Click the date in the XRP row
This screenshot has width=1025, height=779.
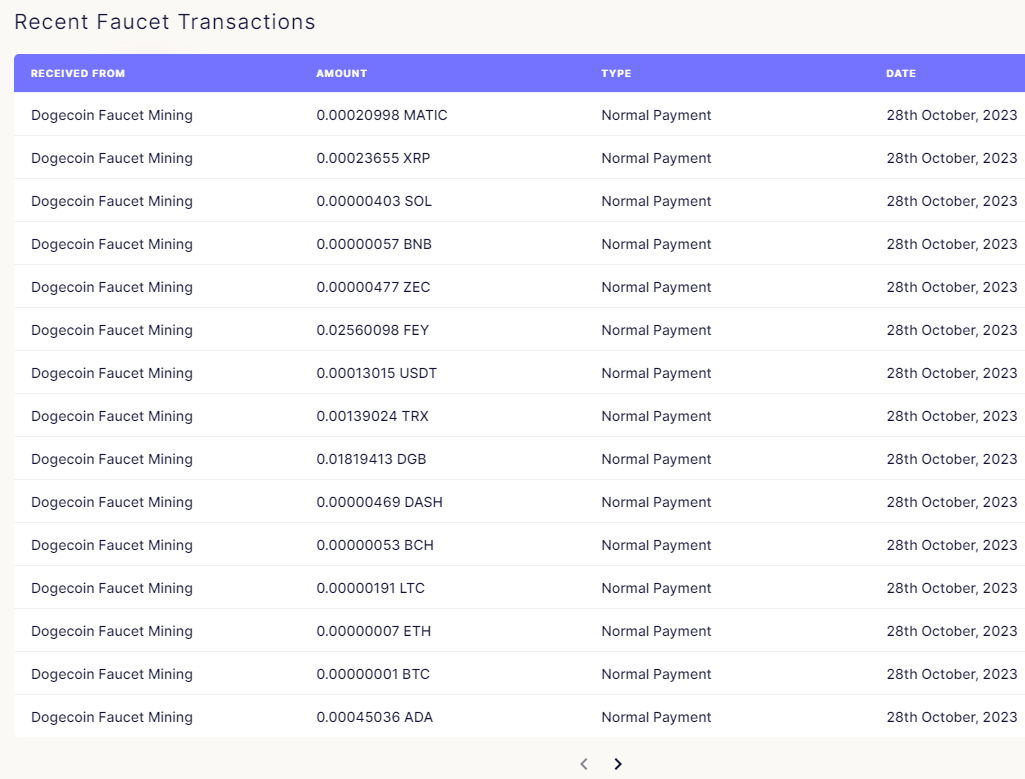[x=952, y=158]
